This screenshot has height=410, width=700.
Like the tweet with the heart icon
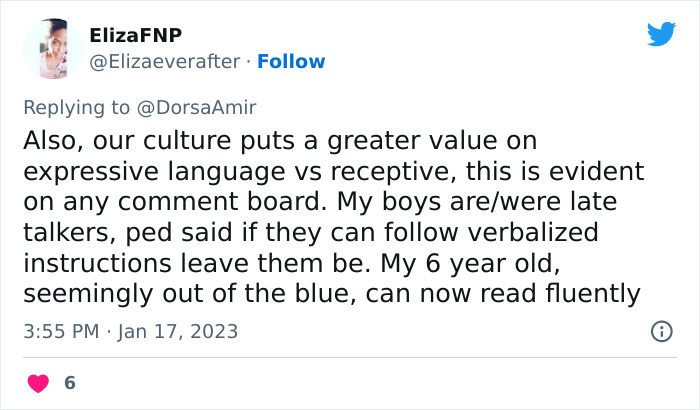tap(39, 383)
